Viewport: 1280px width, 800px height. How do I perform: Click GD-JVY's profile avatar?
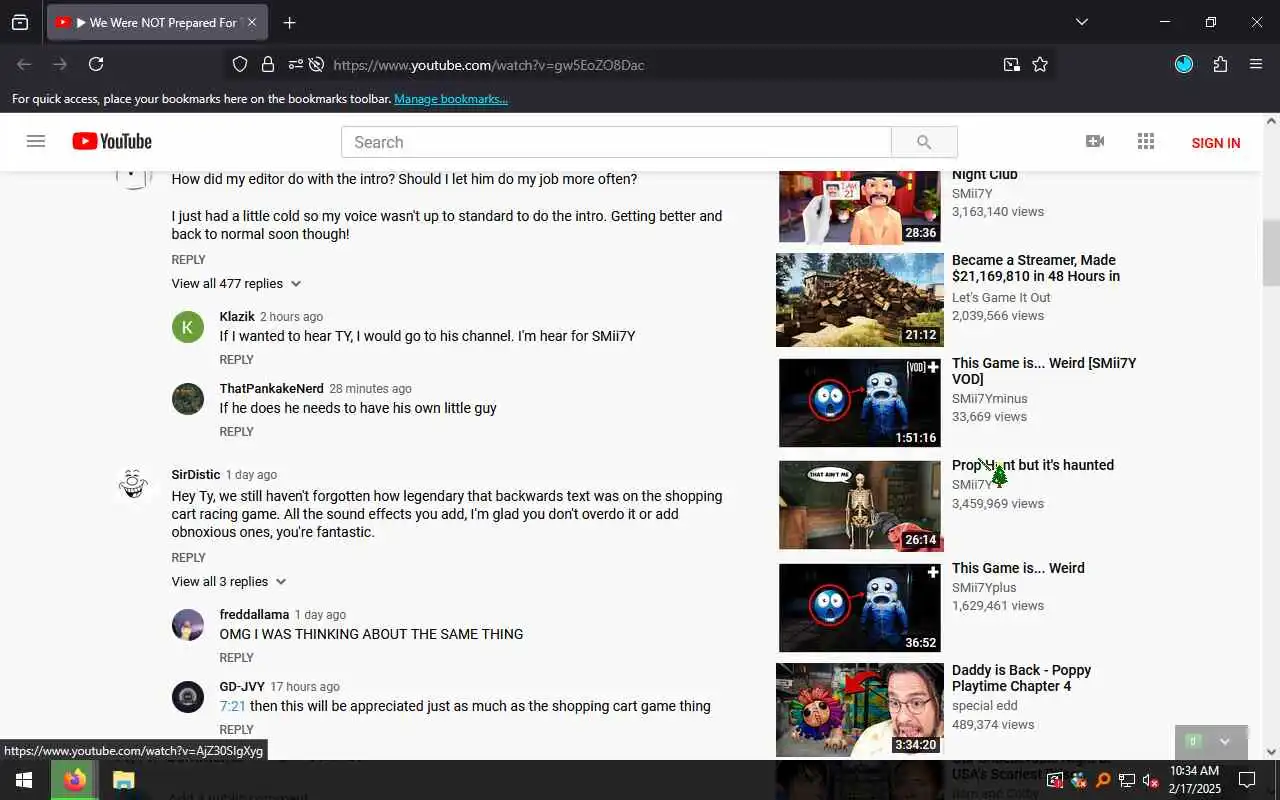click(188, 697)
